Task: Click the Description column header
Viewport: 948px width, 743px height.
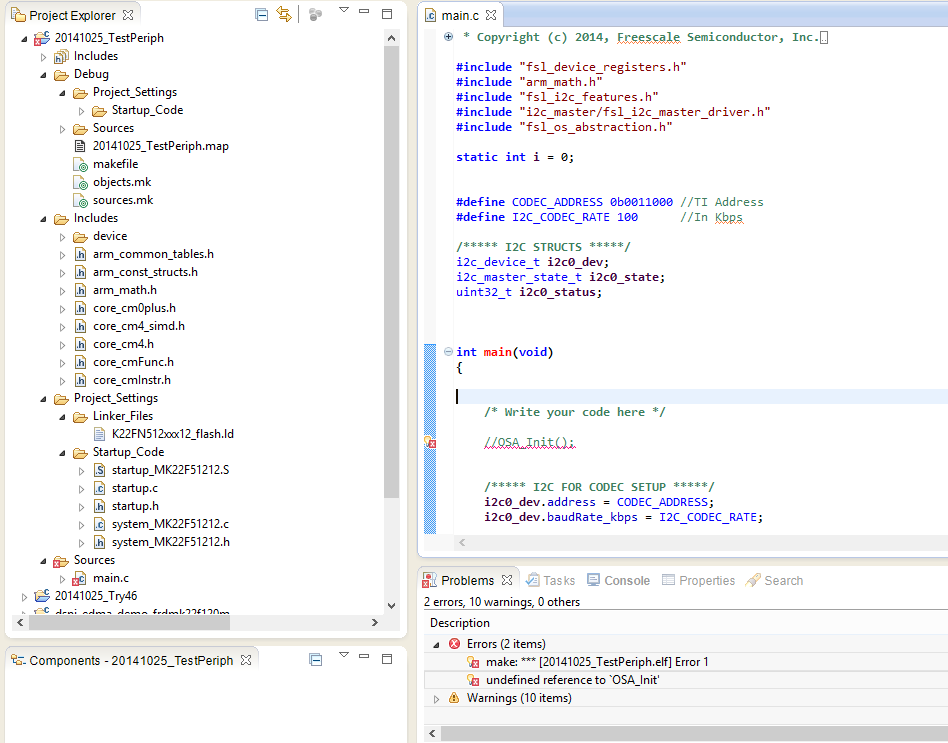Action: click(459, 623)
